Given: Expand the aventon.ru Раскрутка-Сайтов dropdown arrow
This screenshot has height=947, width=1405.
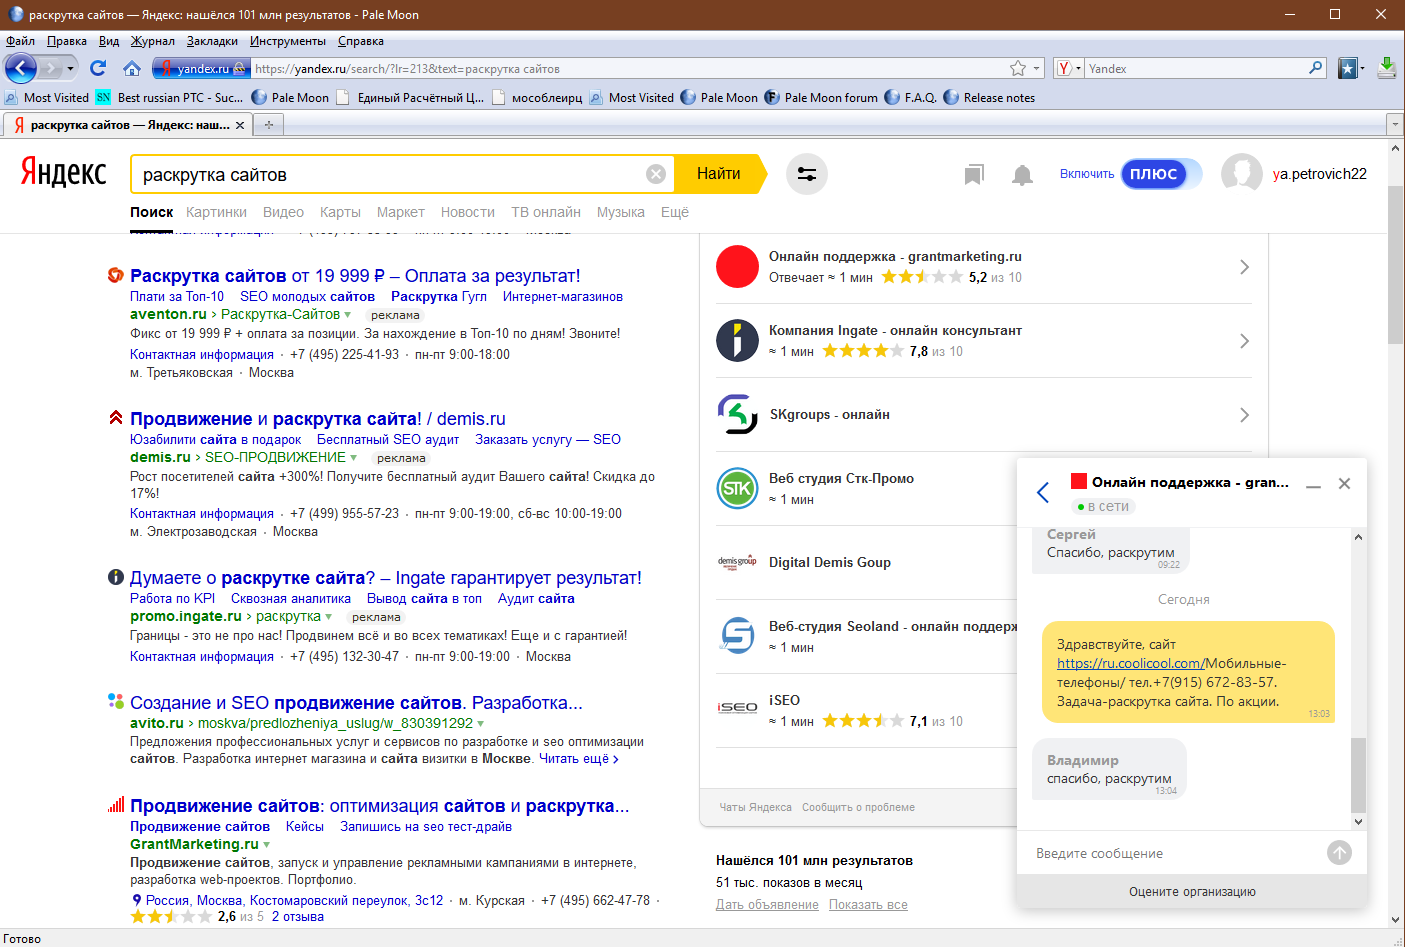Looking at the screenshot, I should [x=348, y=315].
